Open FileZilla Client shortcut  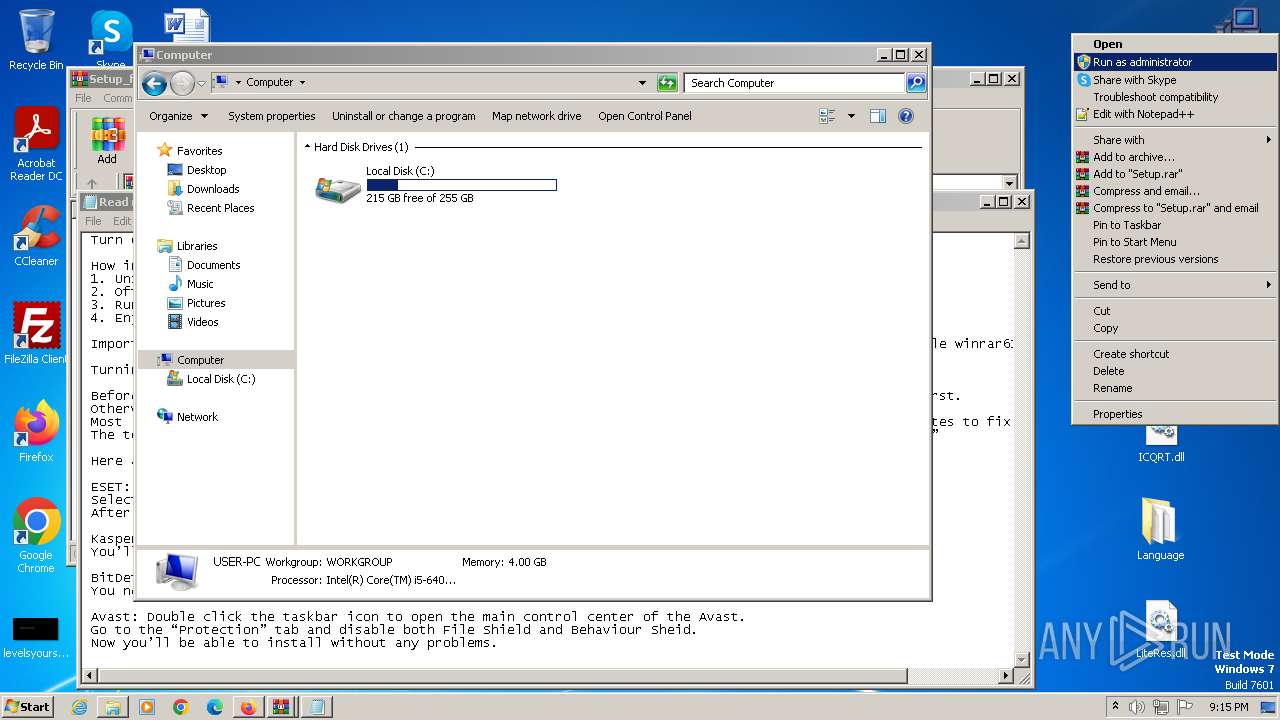(37, 334)
